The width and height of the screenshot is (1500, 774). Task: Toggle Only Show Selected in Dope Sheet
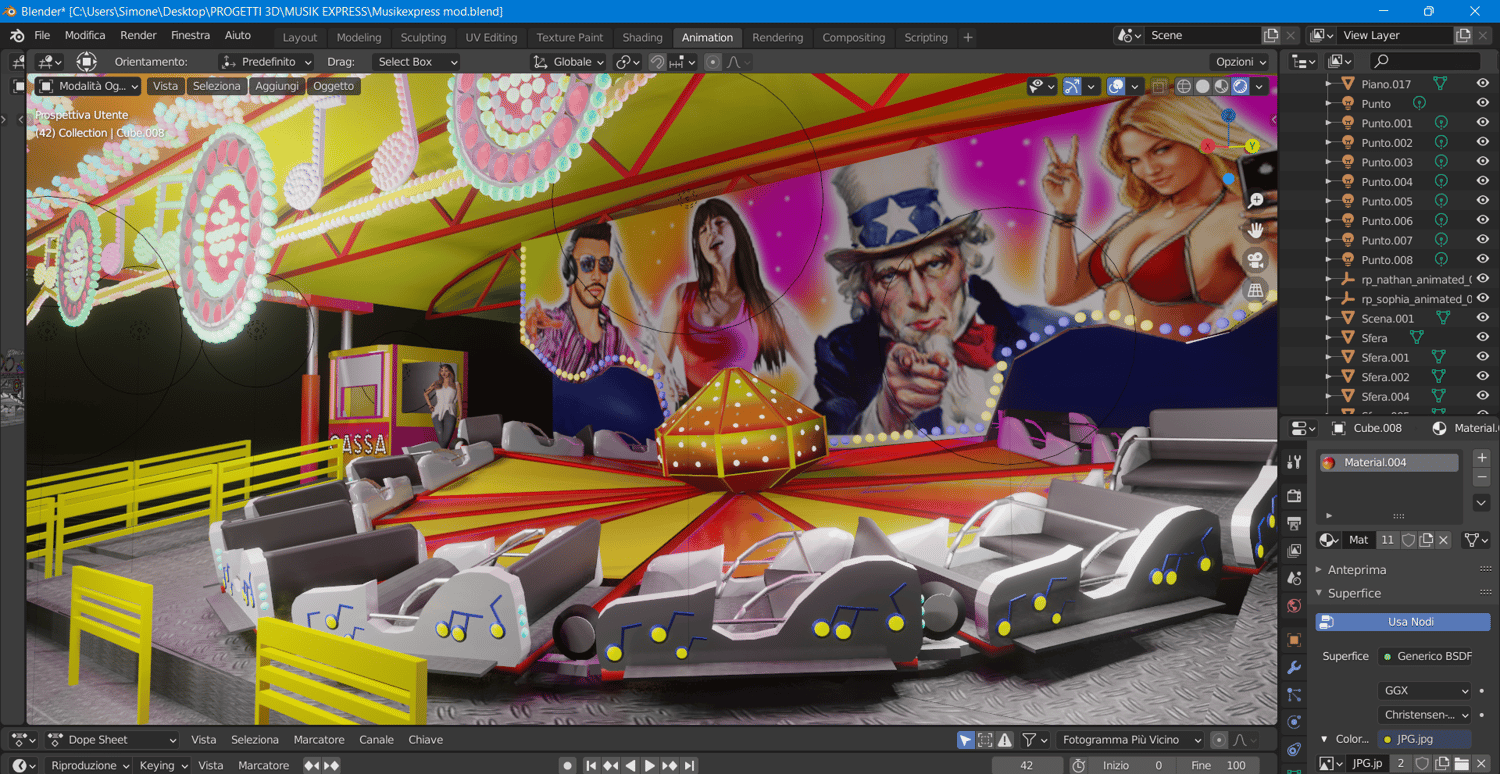pos(965,740)
